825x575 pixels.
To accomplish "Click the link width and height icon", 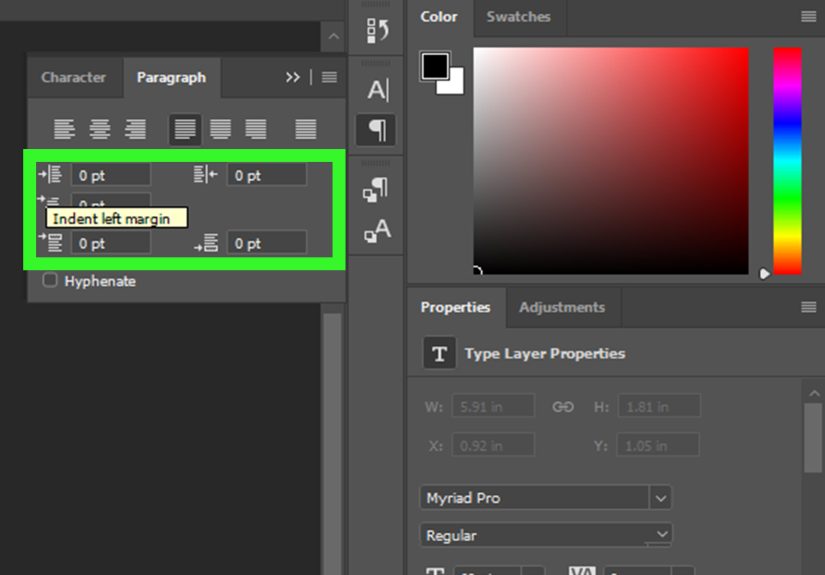I will (x=563, y=407).
